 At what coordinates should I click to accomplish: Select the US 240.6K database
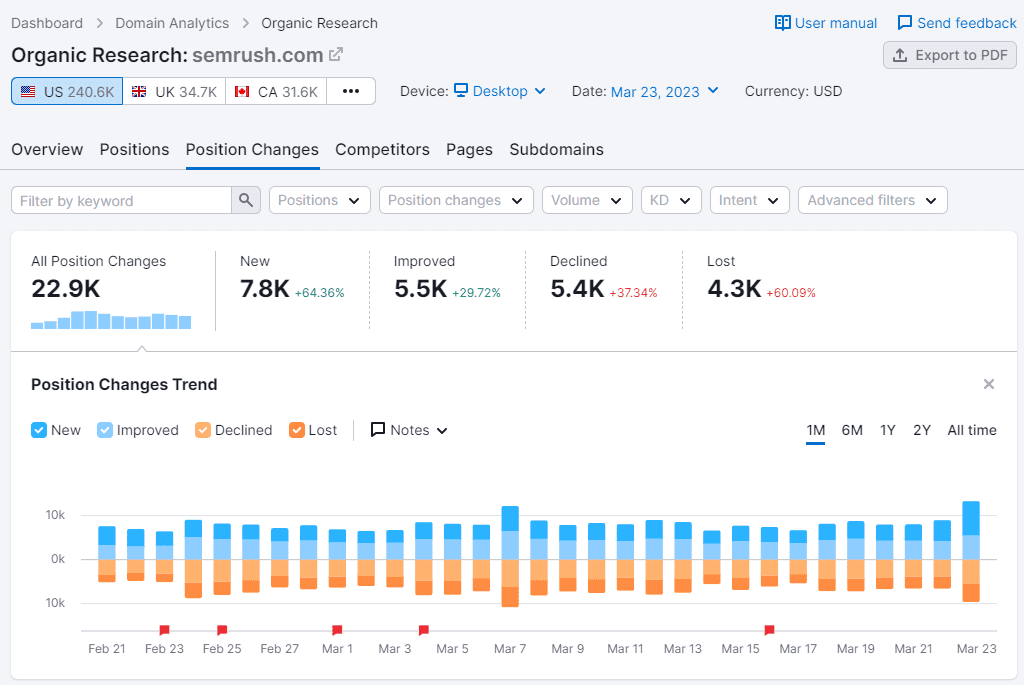click(67, 91)
